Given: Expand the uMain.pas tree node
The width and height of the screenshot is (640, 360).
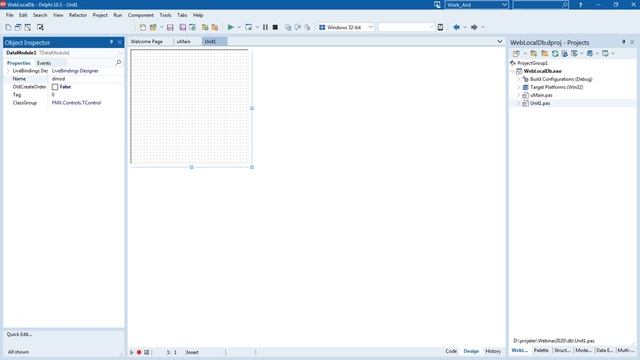Looking at the screenshot, I should click(519, 95).
